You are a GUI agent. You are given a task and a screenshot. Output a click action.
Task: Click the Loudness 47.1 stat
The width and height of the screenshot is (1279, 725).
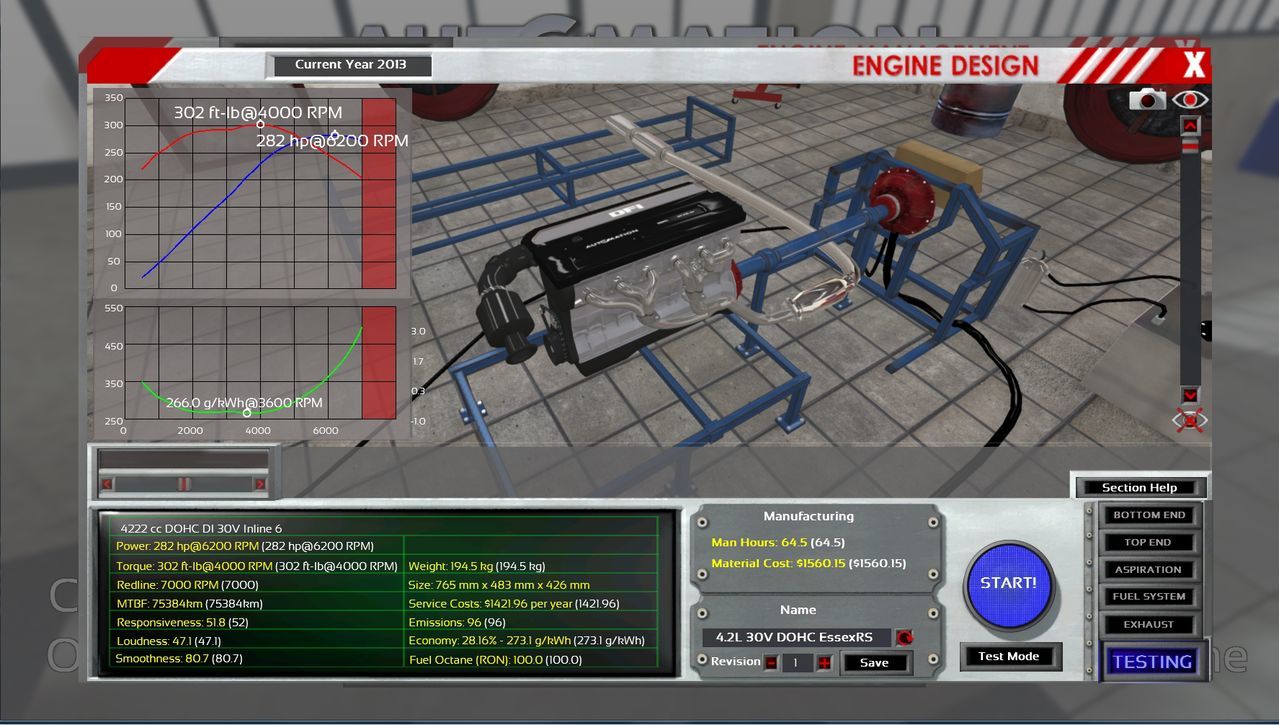[x=169, y=640]
